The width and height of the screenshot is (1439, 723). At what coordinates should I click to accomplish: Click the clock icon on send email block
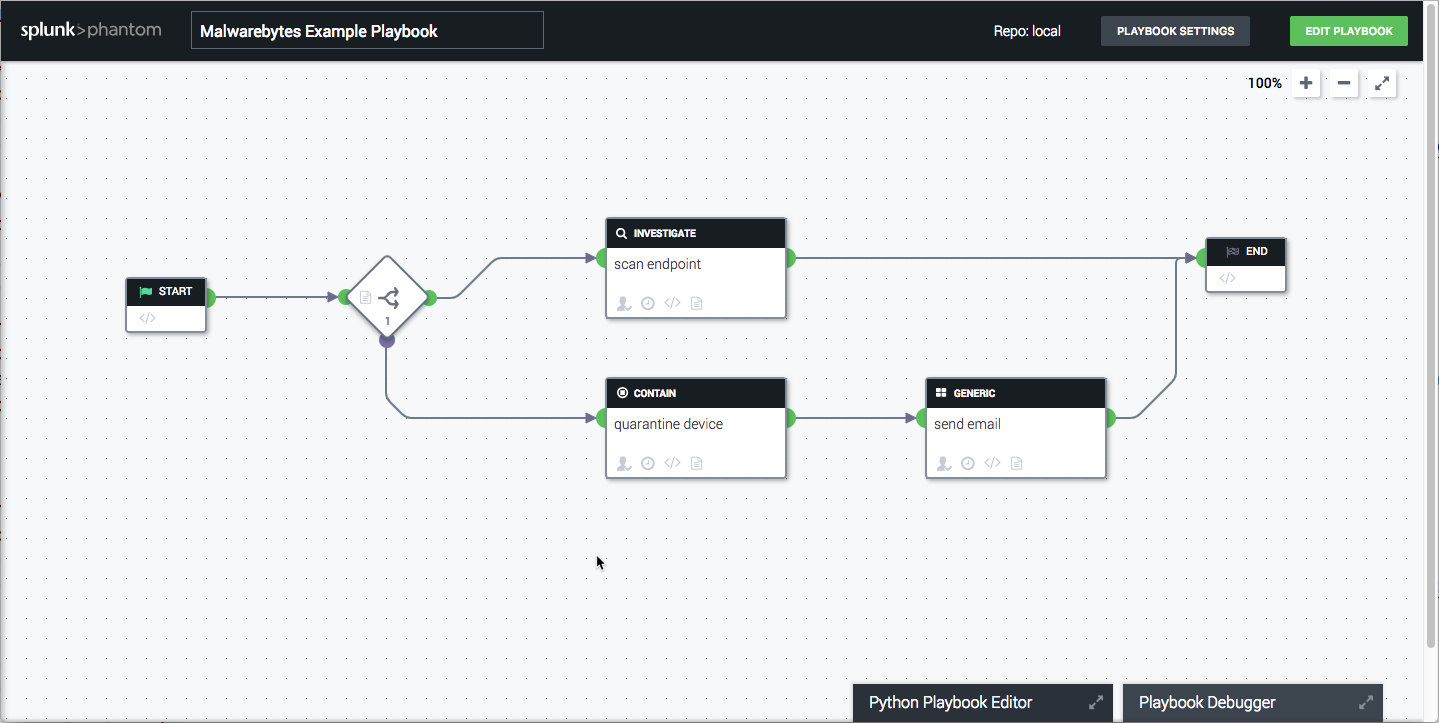click(x=968, y=463)
